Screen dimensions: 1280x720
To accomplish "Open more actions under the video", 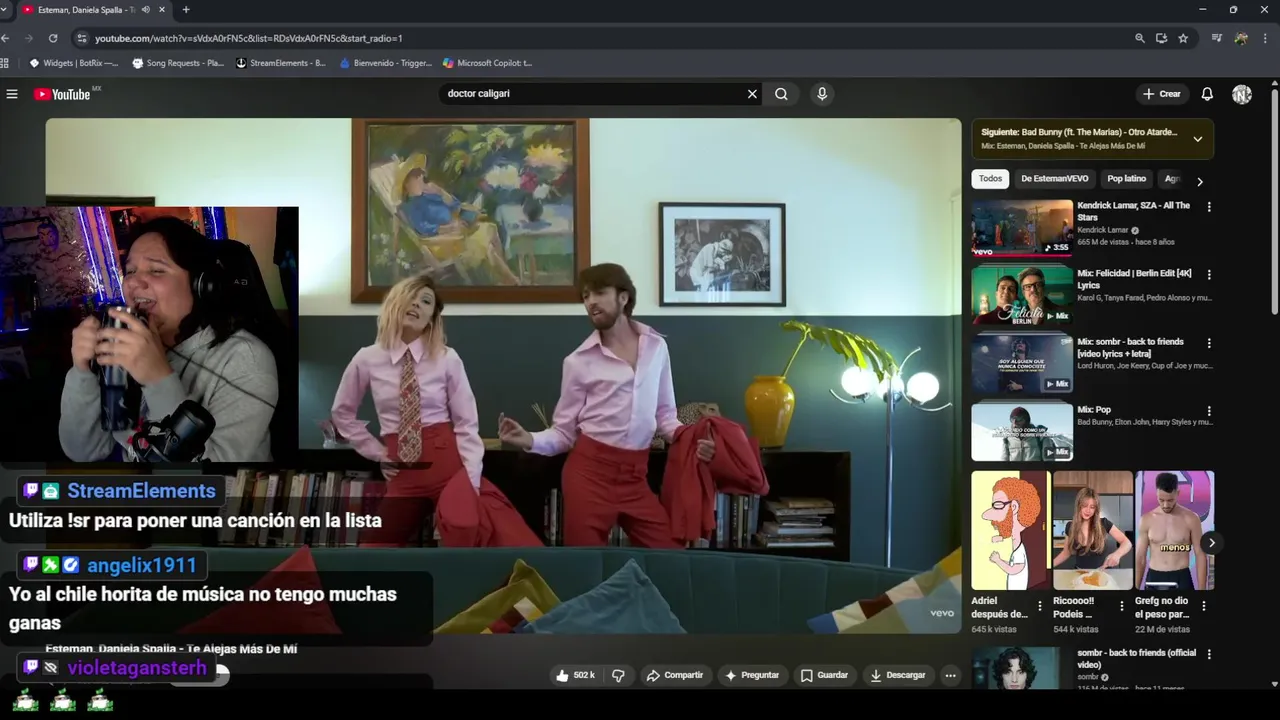I will coord(951,675).
